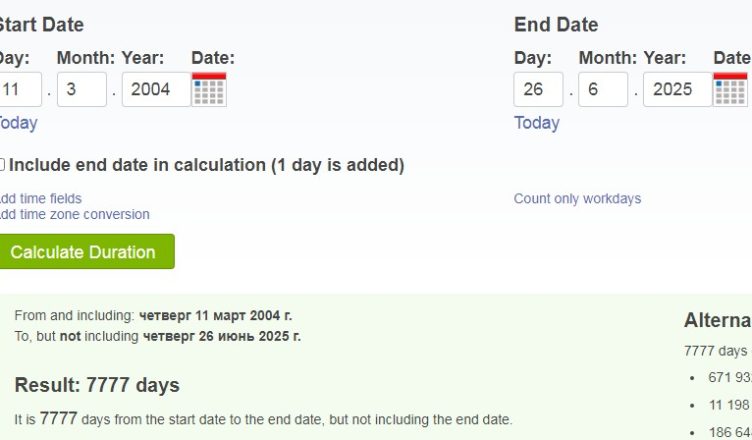
Task: Click the 11 198 alternative units list item
Action: [729, 405]
